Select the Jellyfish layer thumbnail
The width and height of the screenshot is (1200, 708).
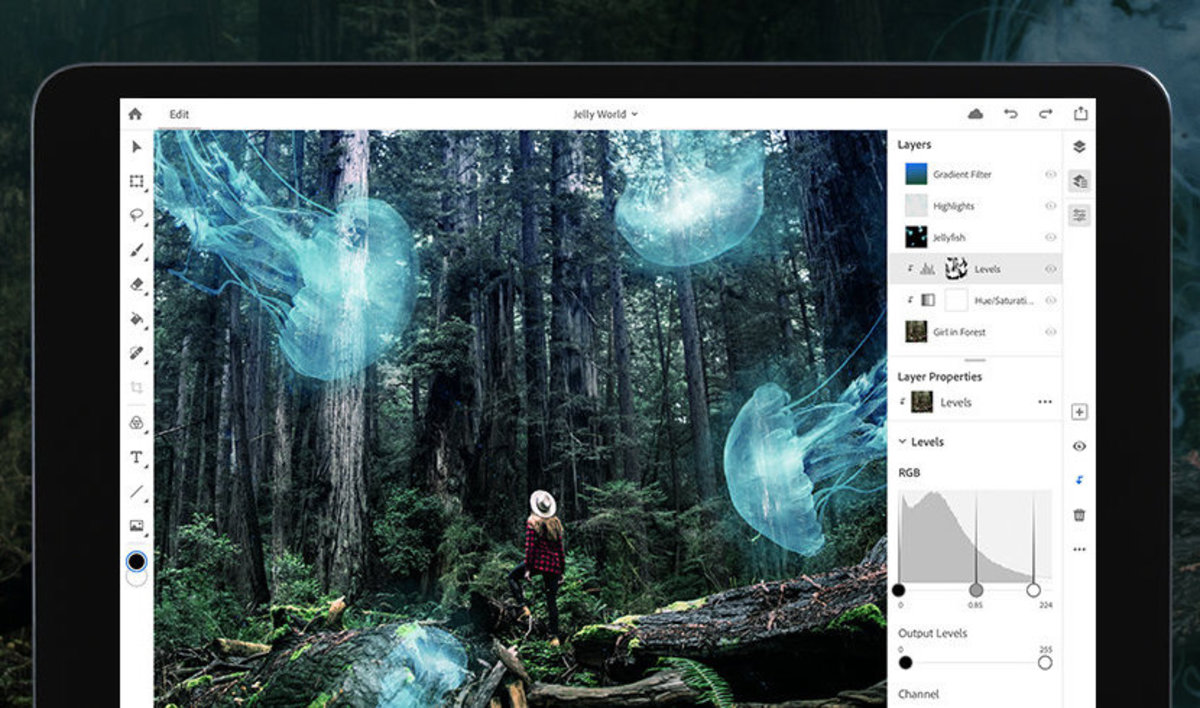click(916, 237)
